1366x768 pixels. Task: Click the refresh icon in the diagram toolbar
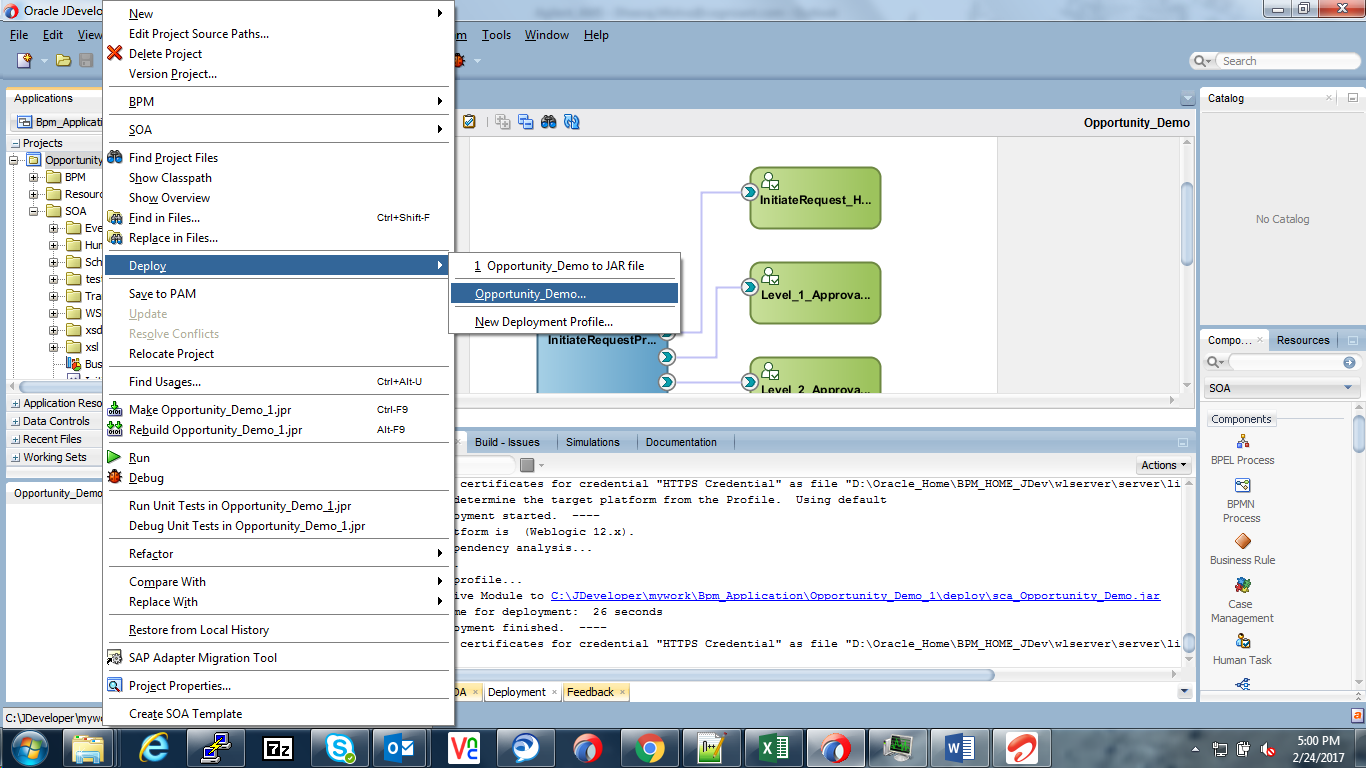click(572, 122)
